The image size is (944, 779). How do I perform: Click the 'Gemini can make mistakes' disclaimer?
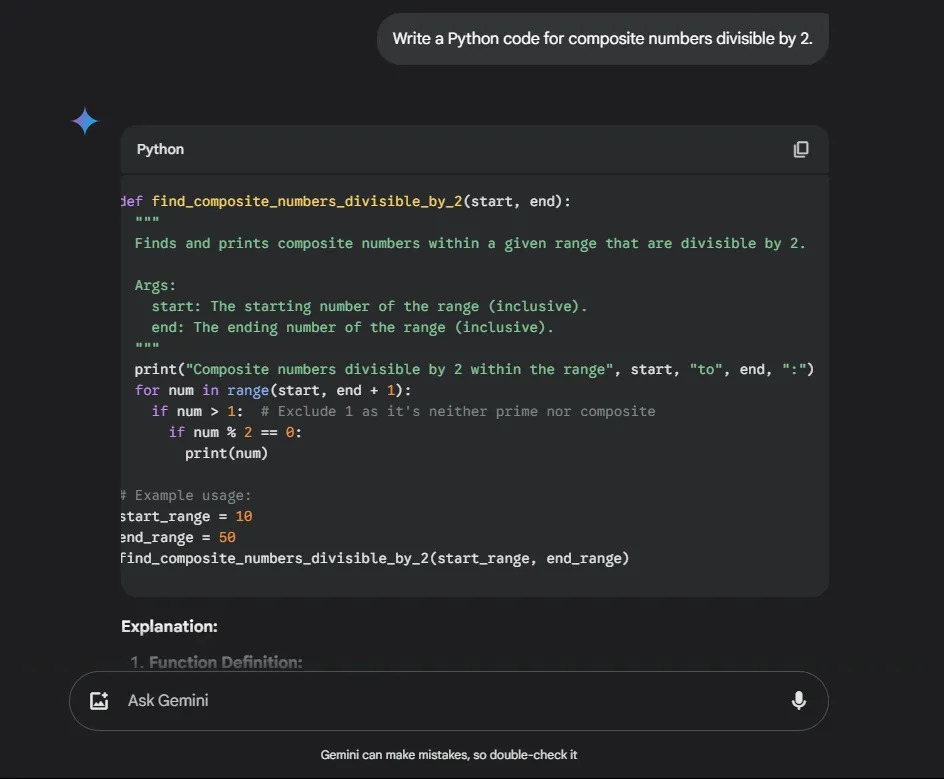(449, 754)
